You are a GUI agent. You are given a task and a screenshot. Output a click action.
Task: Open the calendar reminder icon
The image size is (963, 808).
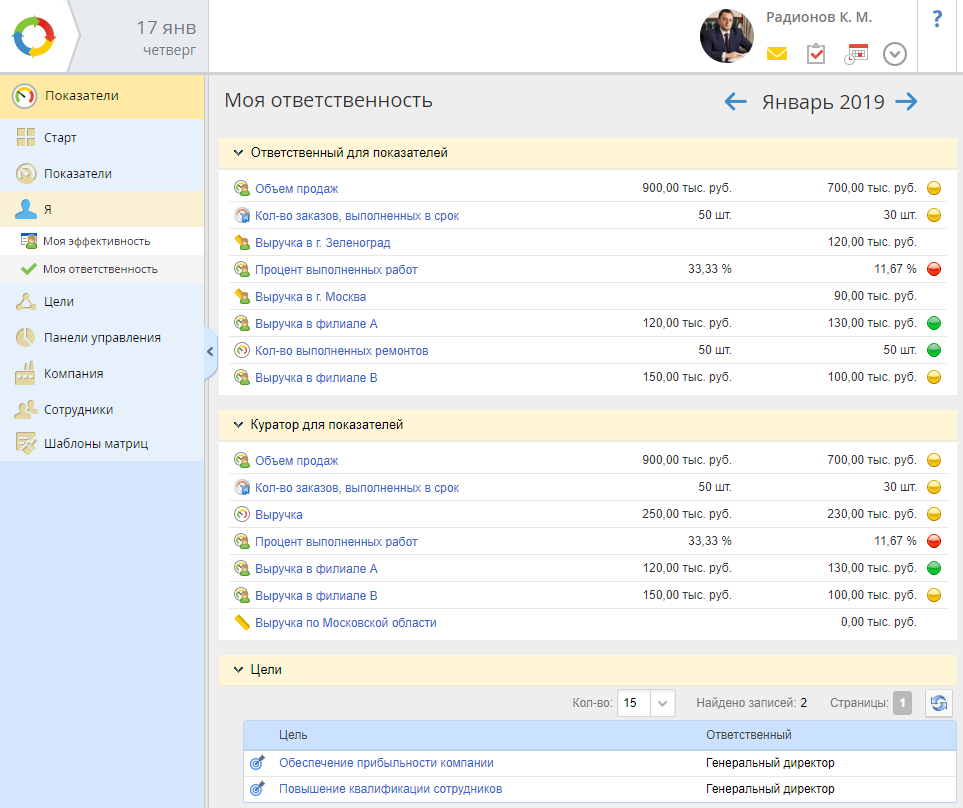tap(856, 54)
